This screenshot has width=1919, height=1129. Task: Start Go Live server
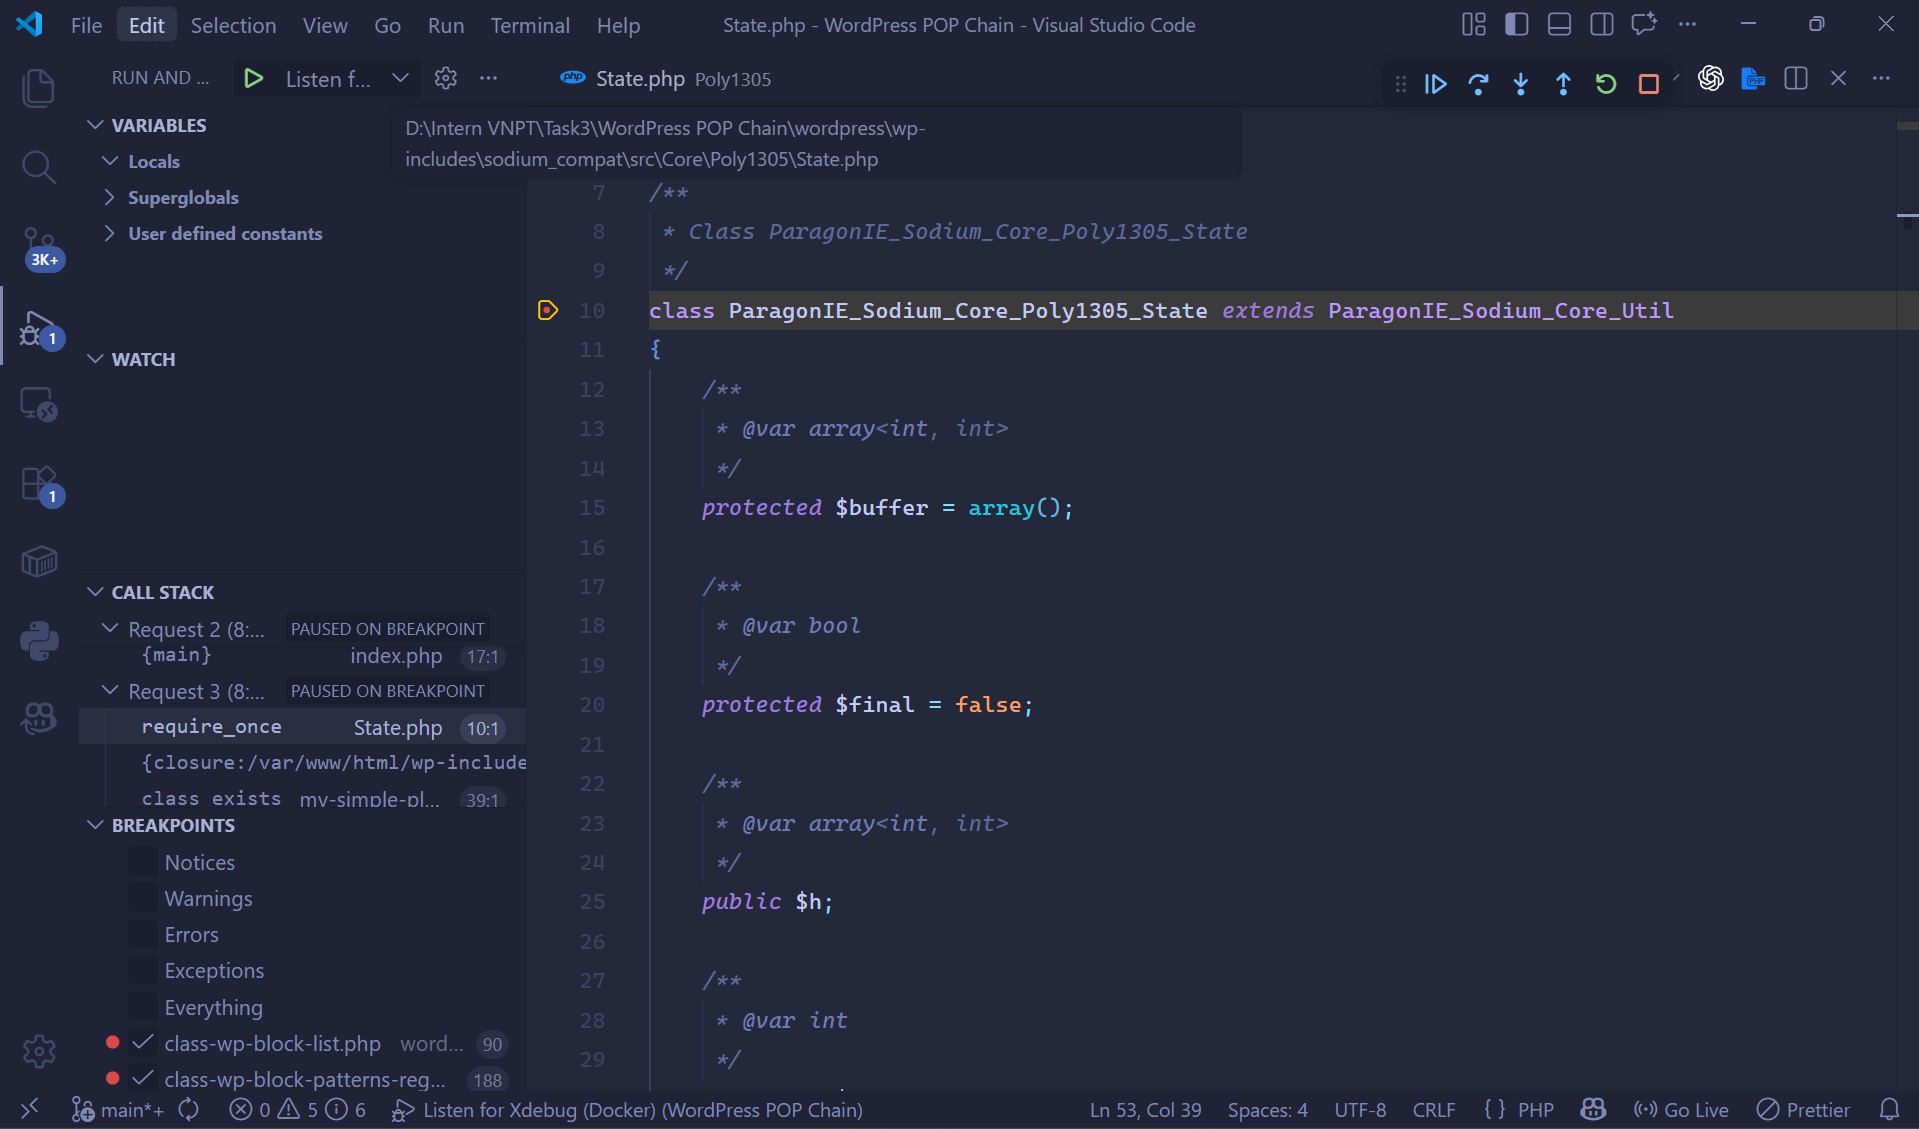[1681, 1110]
